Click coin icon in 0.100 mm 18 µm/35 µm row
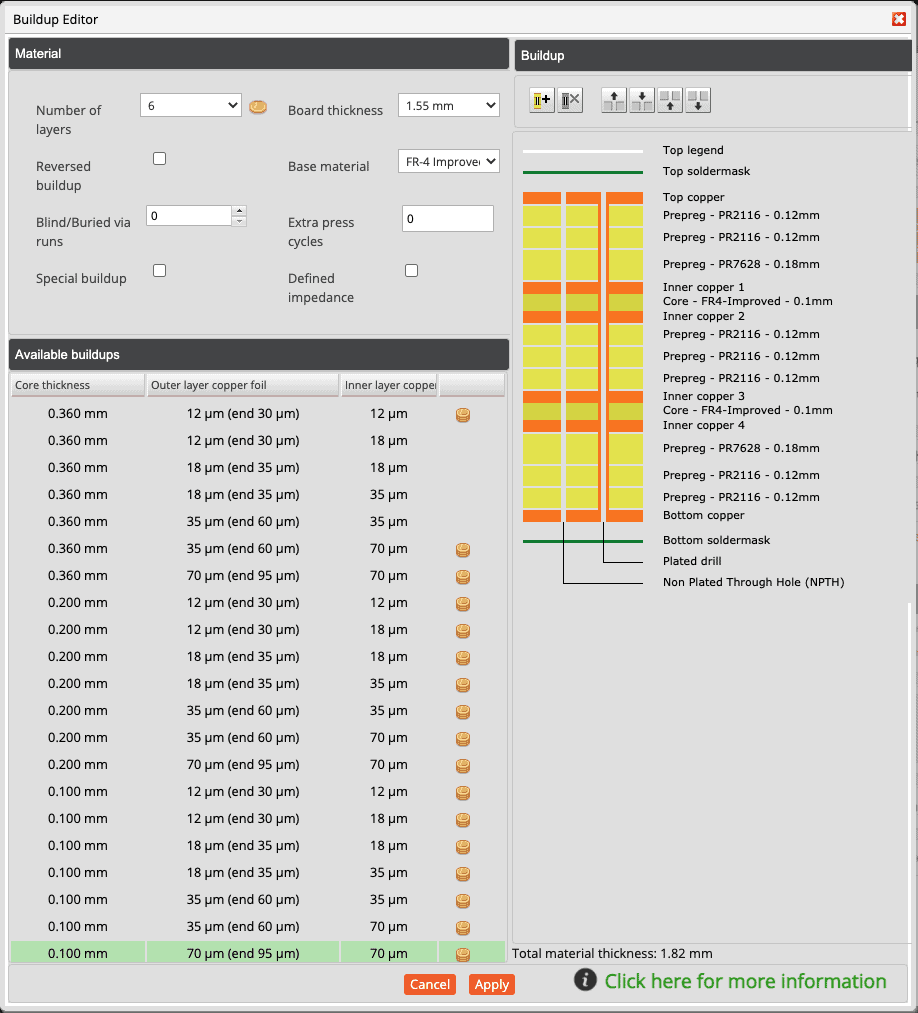This screenshot has width=918, height=1013. [463, 873]
